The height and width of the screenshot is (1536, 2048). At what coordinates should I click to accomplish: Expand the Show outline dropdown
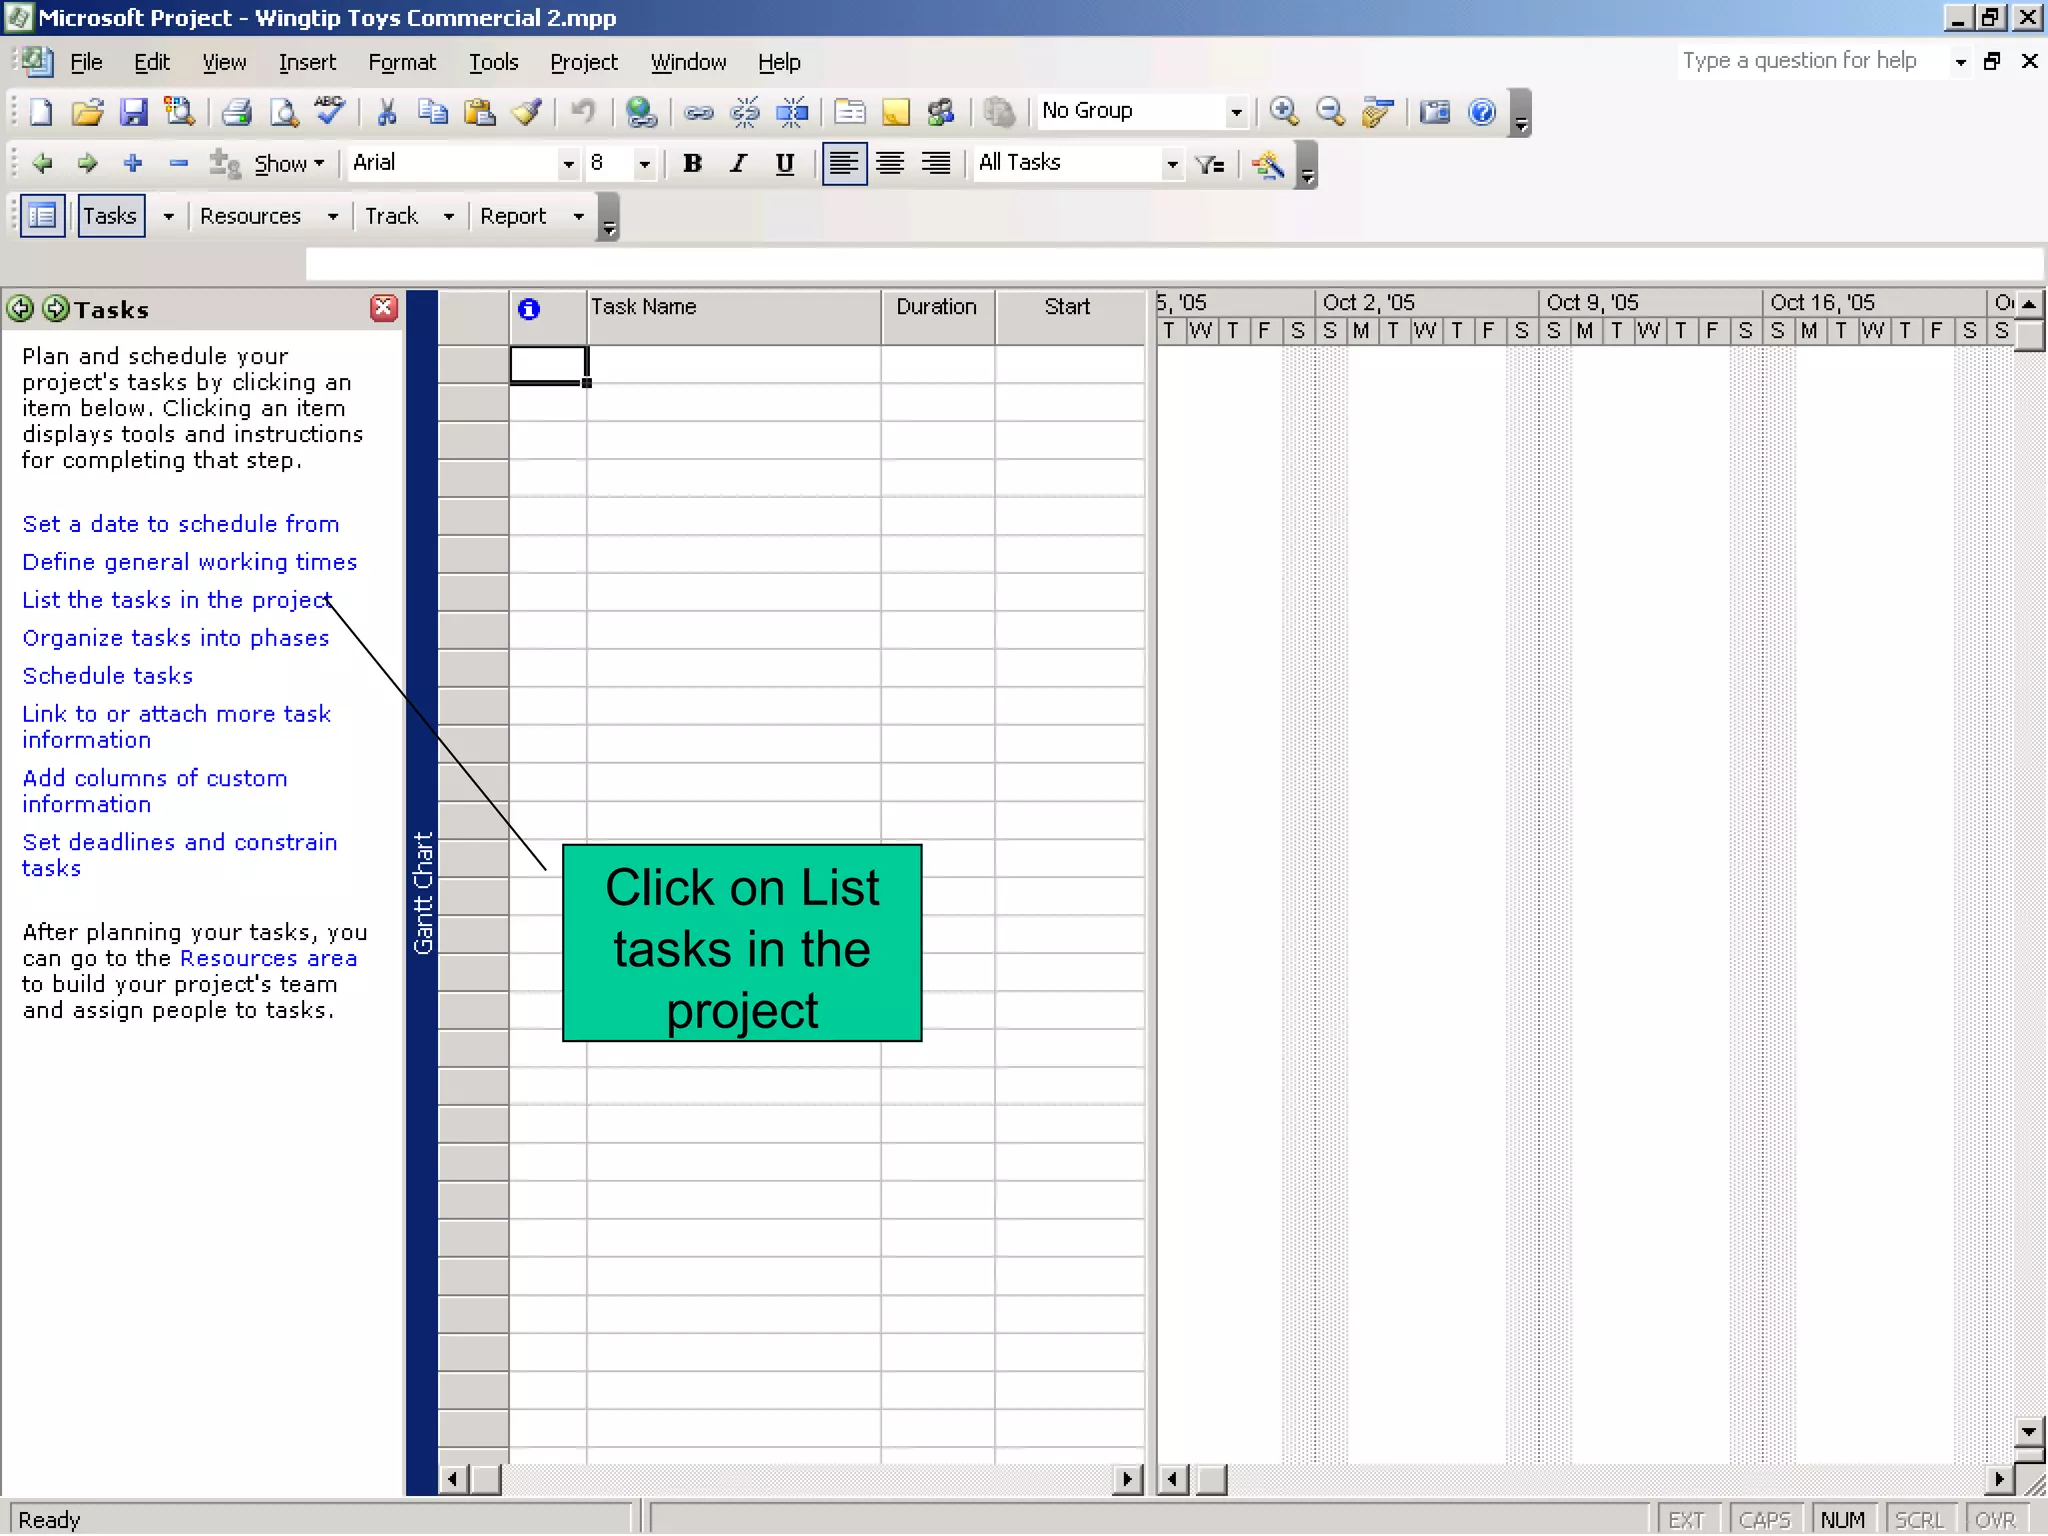[289, 164]
